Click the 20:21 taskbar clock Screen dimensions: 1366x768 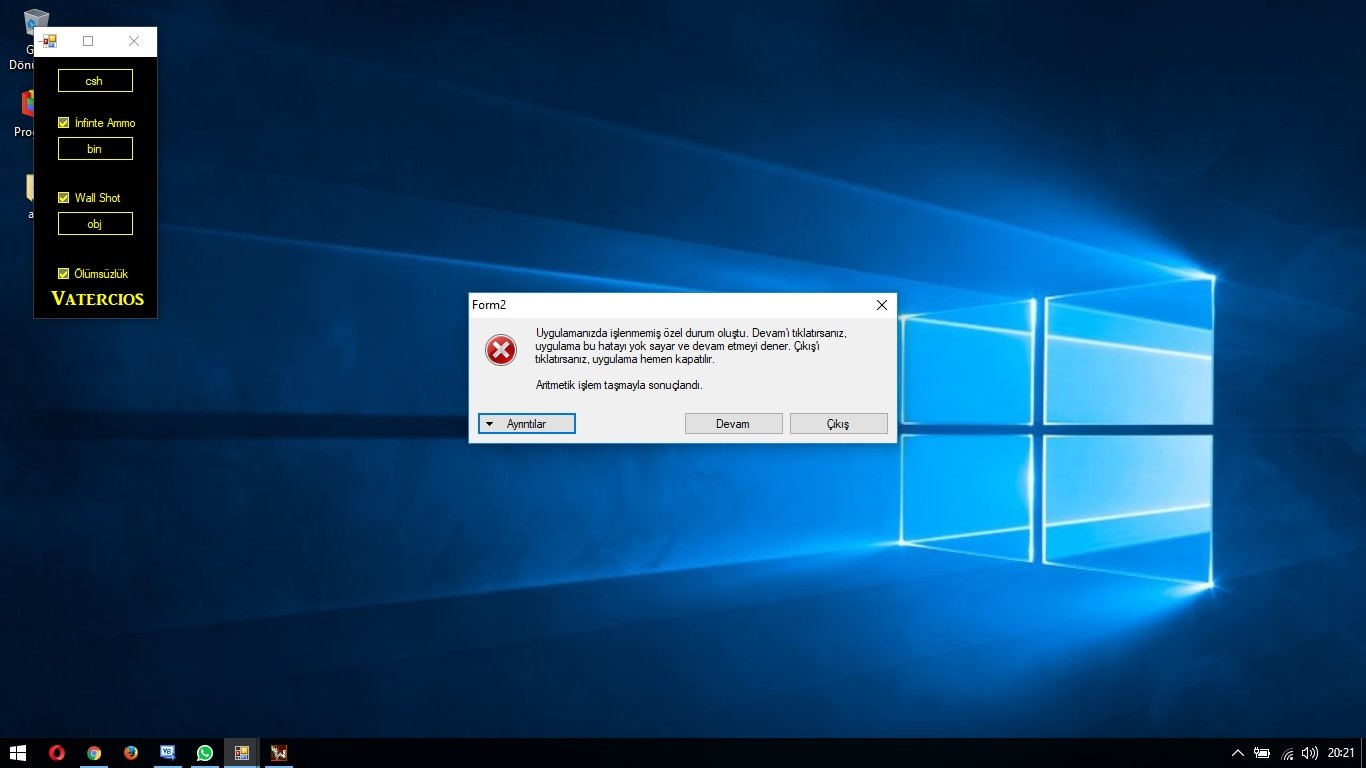pos(1341,753)
